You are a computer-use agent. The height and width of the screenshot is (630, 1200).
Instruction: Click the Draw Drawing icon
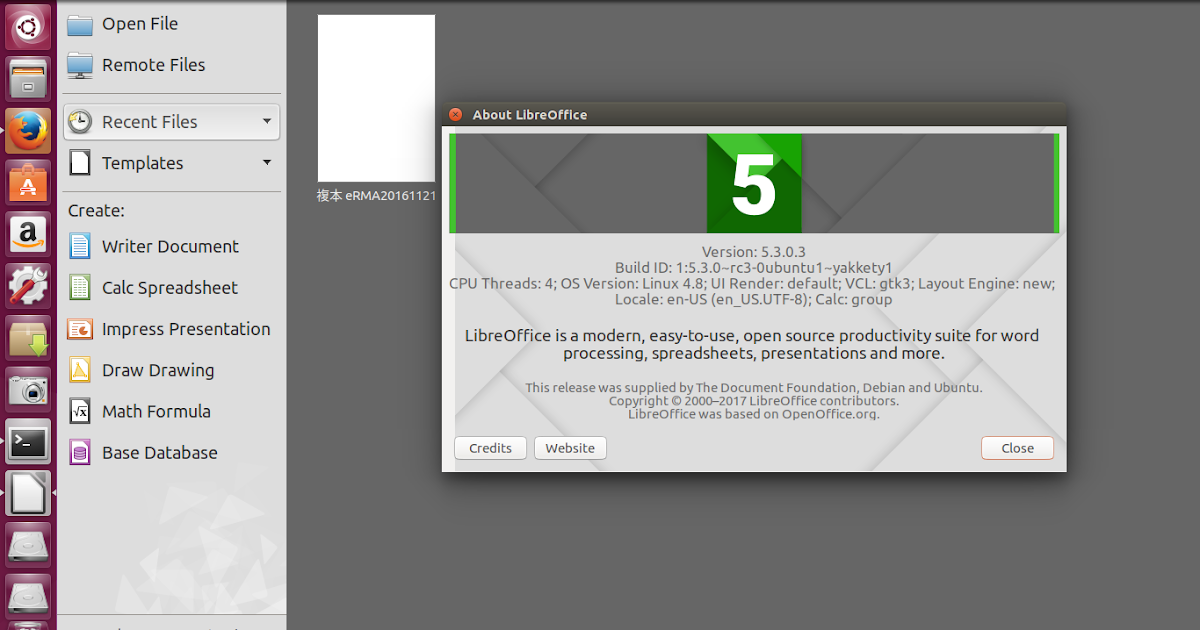coord(80,370)
